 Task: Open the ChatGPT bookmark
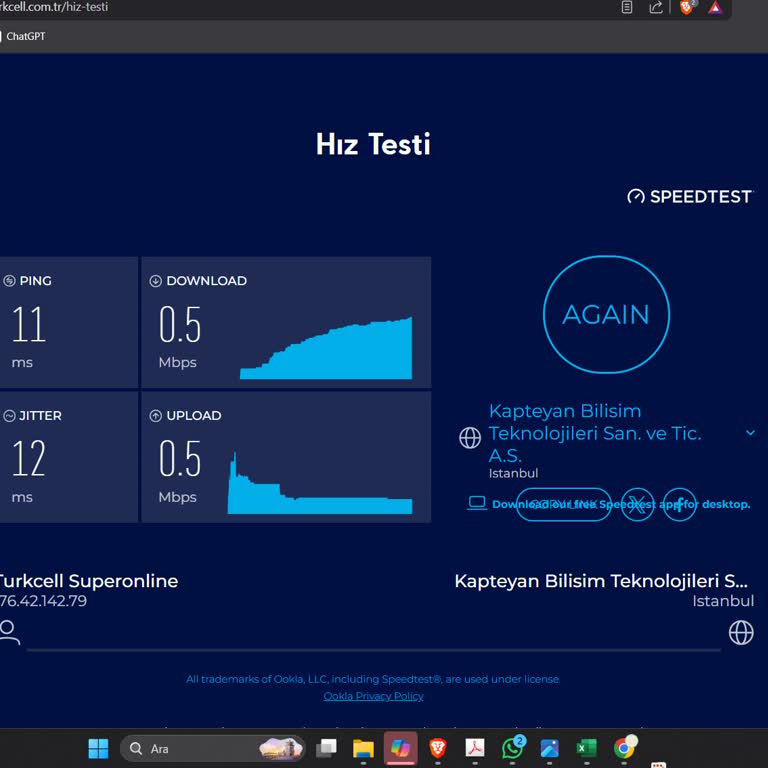click(23, 36)
